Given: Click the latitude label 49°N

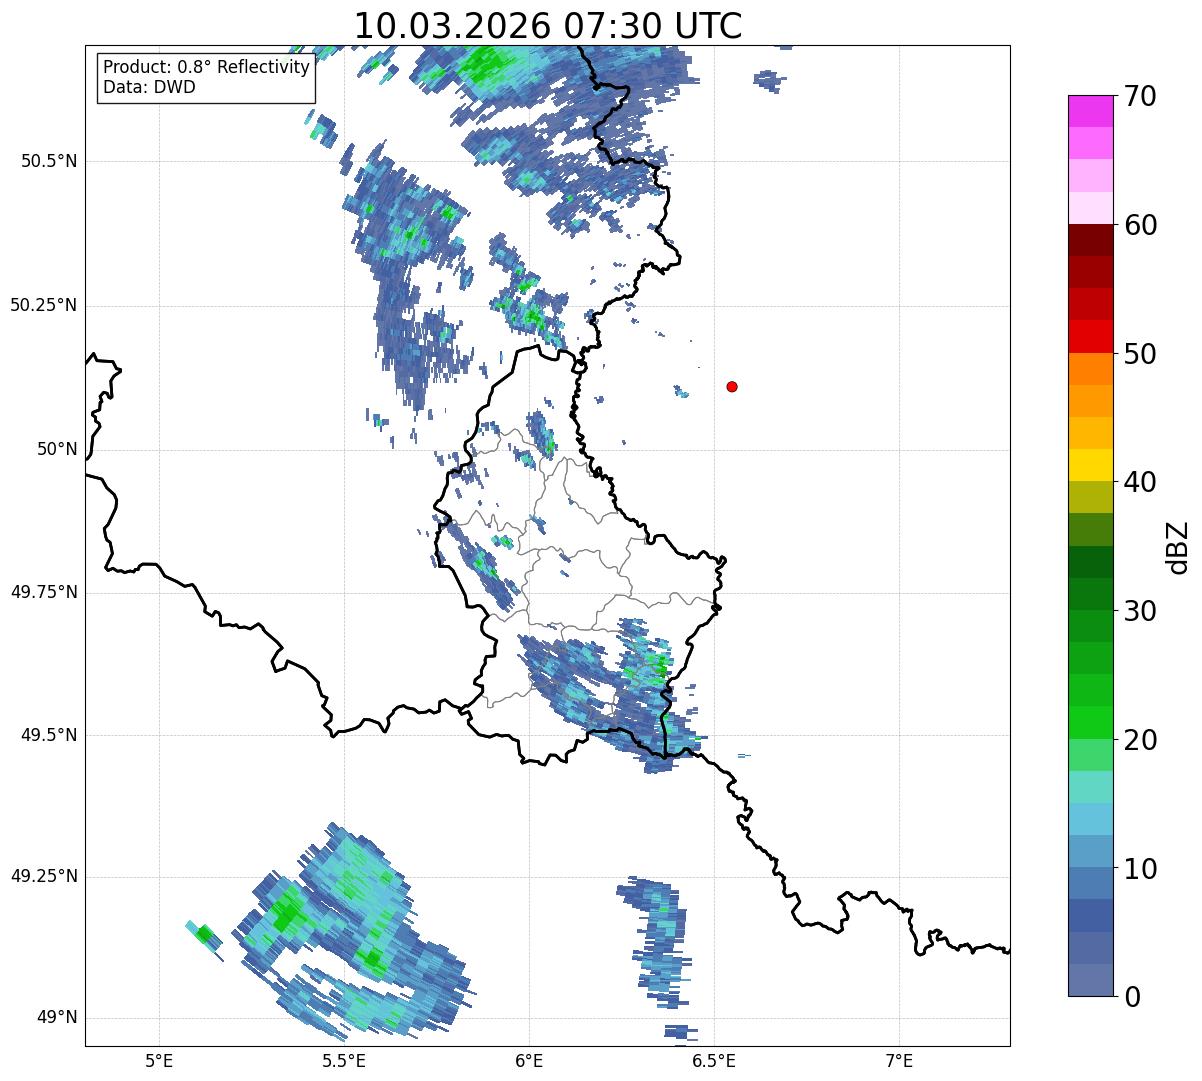Looking at the screenshot, I should coord(57,1018).
